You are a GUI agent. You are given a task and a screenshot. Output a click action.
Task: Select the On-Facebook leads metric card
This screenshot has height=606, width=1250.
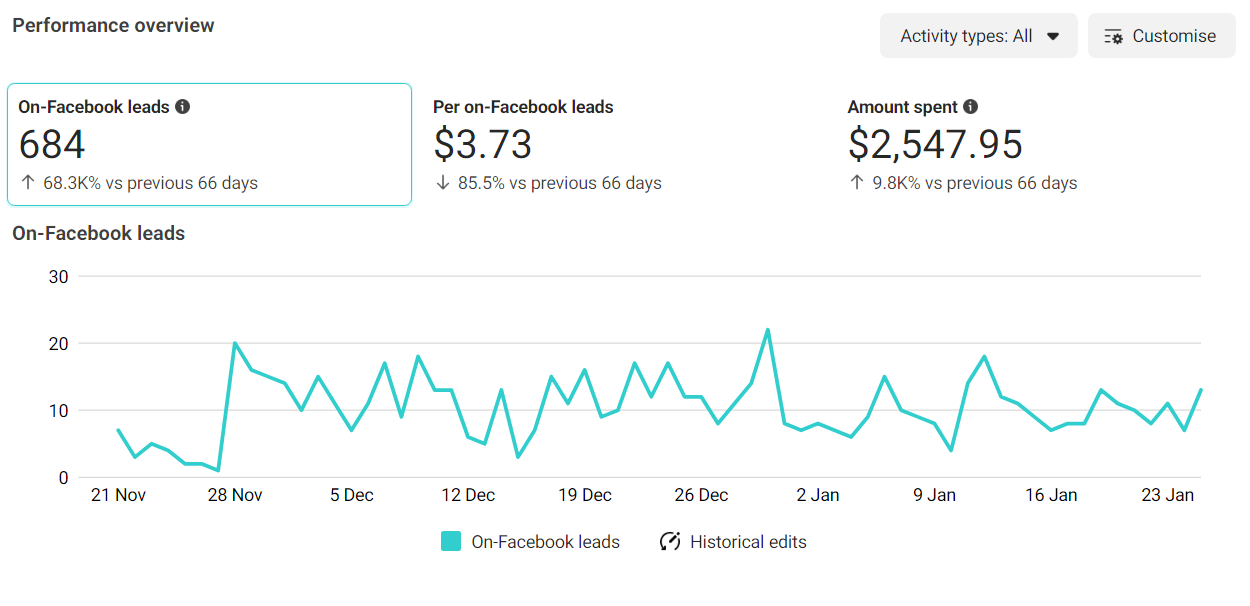point(209,145)
